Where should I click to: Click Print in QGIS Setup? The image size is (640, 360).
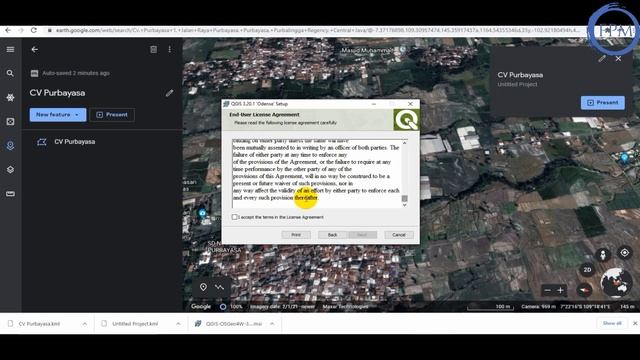click(296, 235)
